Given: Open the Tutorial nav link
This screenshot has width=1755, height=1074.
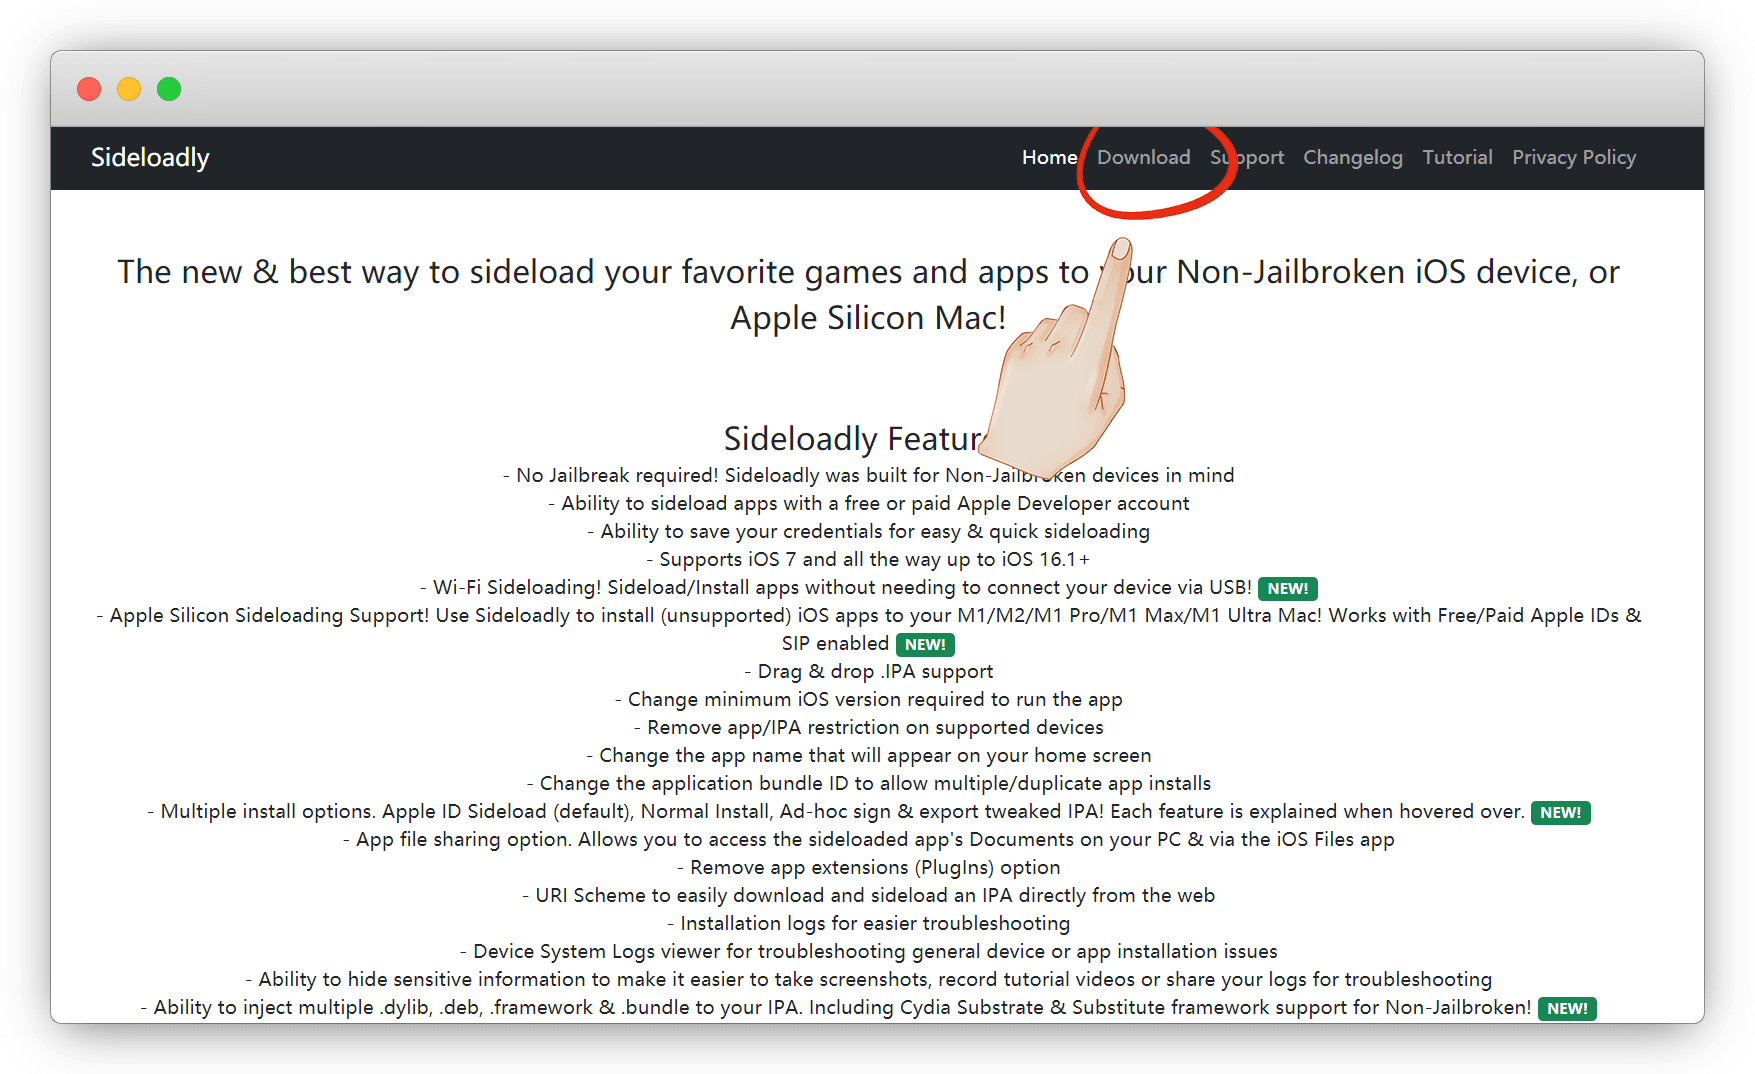Looking at the screenshot, I should click(1457, 158).
